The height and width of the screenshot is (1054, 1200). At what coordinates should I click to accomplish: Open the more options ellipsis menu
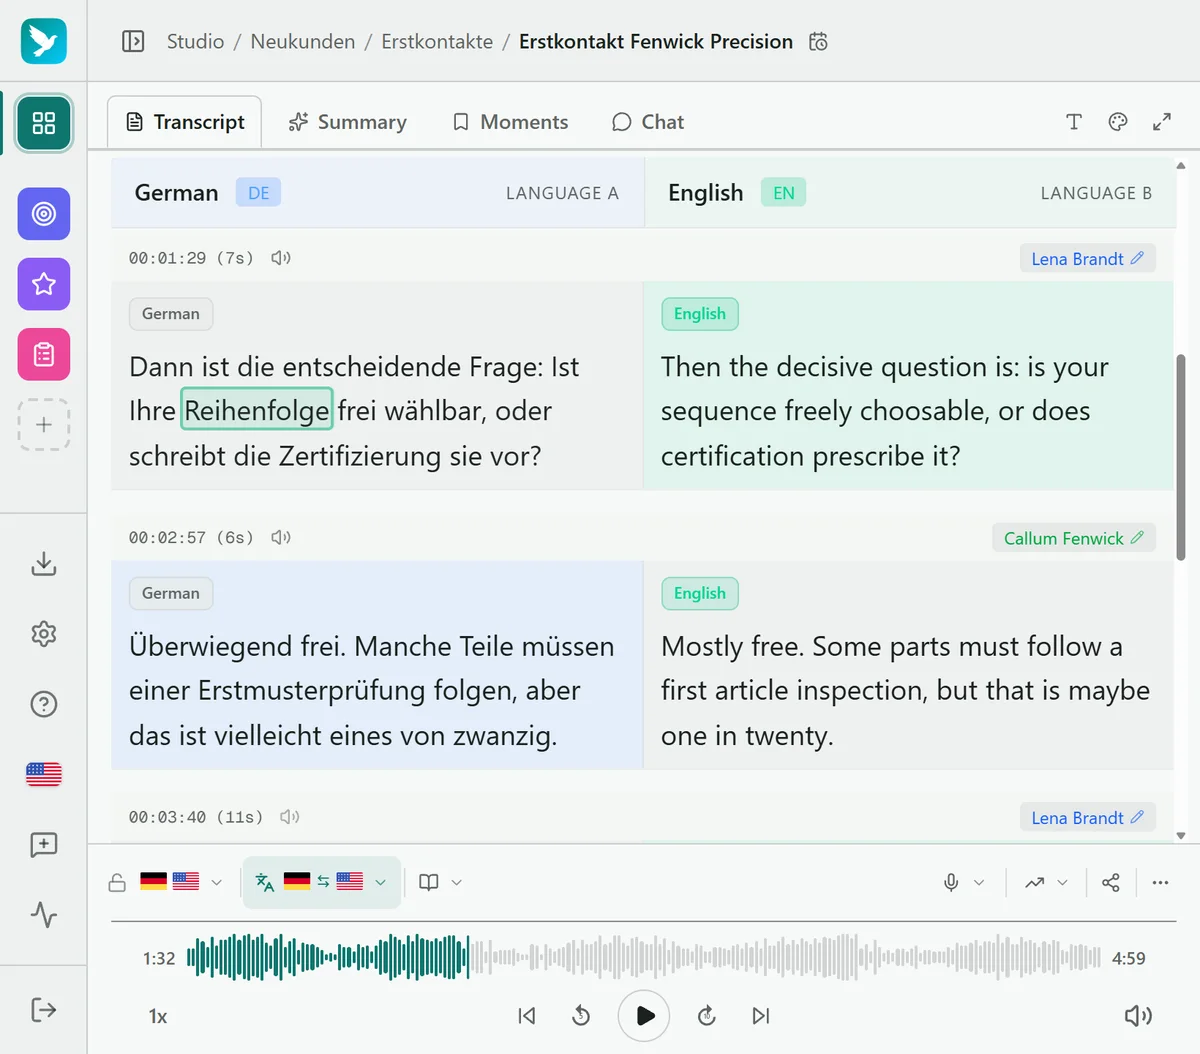[1160, 882]
